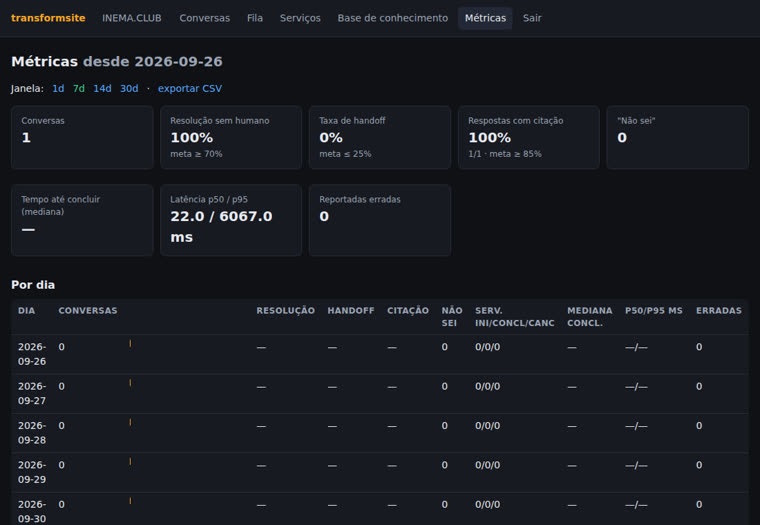Click the Resolução sem humano card

[x=231, y=137]
